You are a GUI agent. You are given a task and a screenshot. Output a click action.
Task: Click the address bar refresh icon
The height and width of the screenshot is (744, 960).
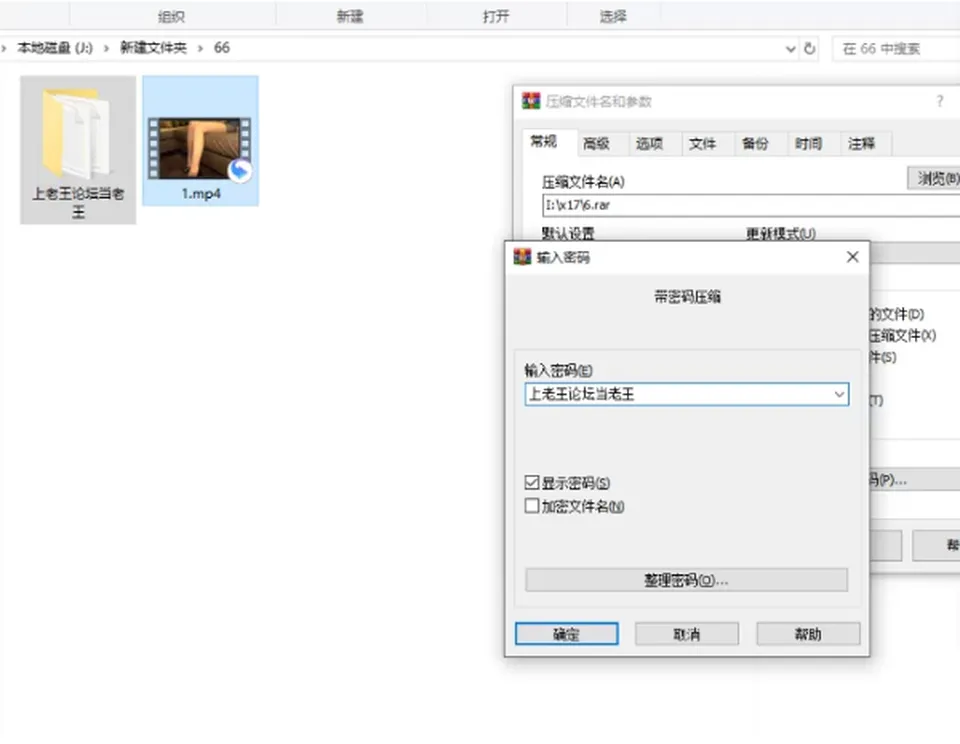pyautogui.click(x=809, y=48)
